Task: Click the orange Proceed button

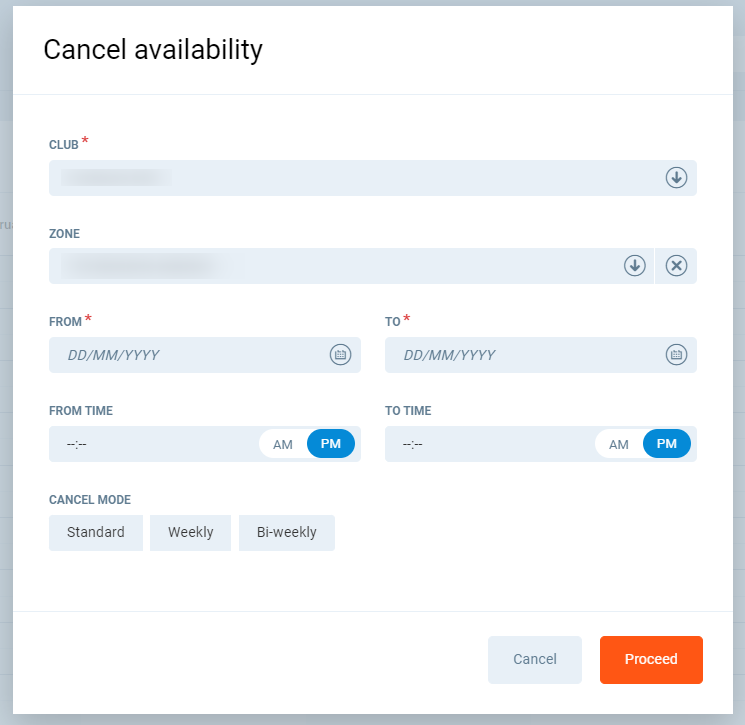Action: pos(651,660)
